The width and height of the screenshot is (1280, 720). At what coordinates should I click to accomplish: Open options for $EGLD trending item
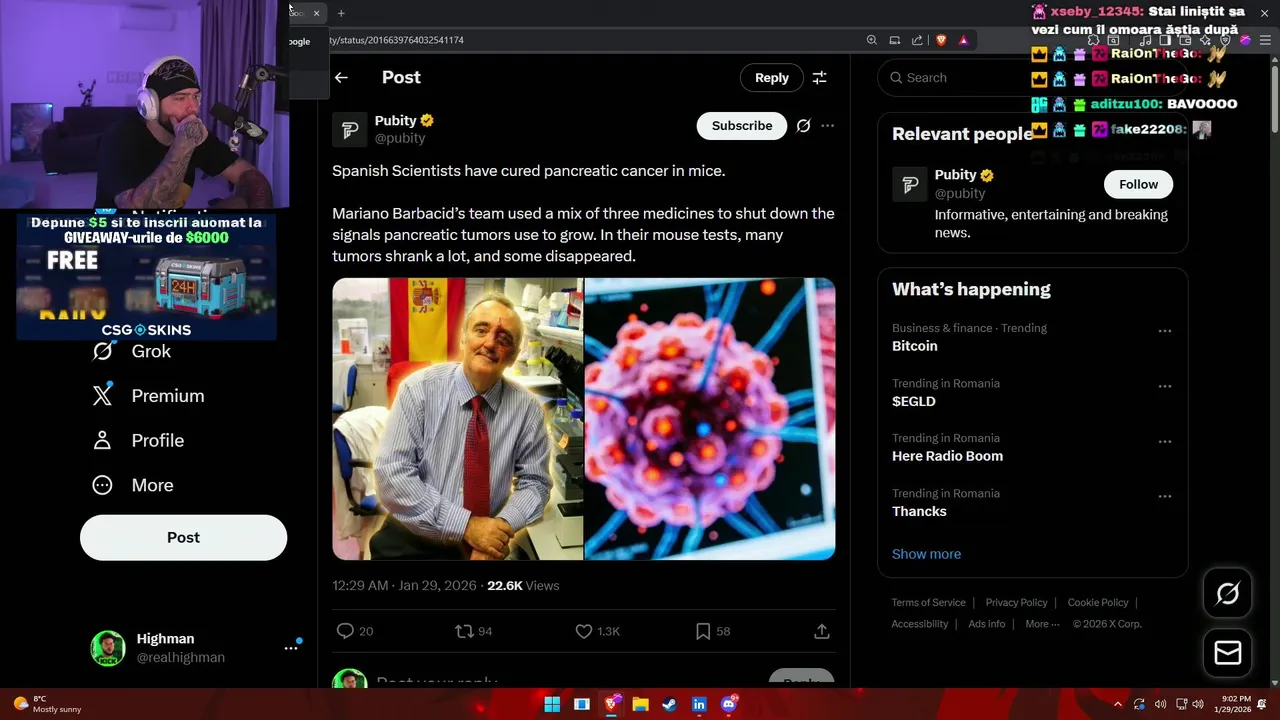[1164, 386]
